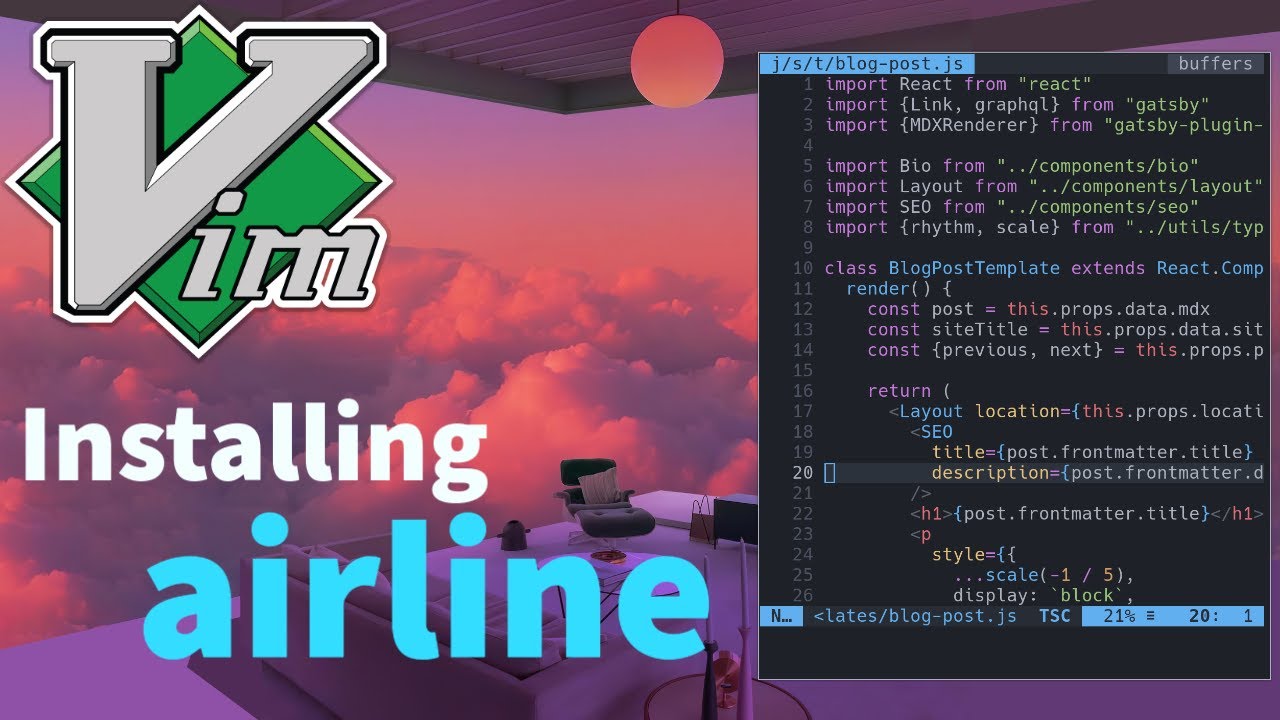Image resolution: width=1280 pixels, height=720 pixels.
Task: Click the TSC linter indicator in the statusline
Action: (x=1054, y=616)
